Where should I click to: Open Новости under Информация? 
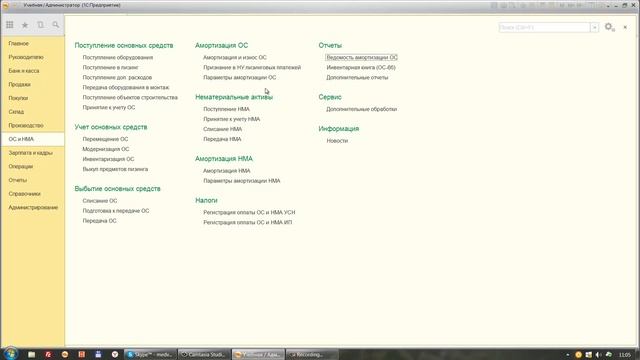pyautogui.click(x=337, y=141)
